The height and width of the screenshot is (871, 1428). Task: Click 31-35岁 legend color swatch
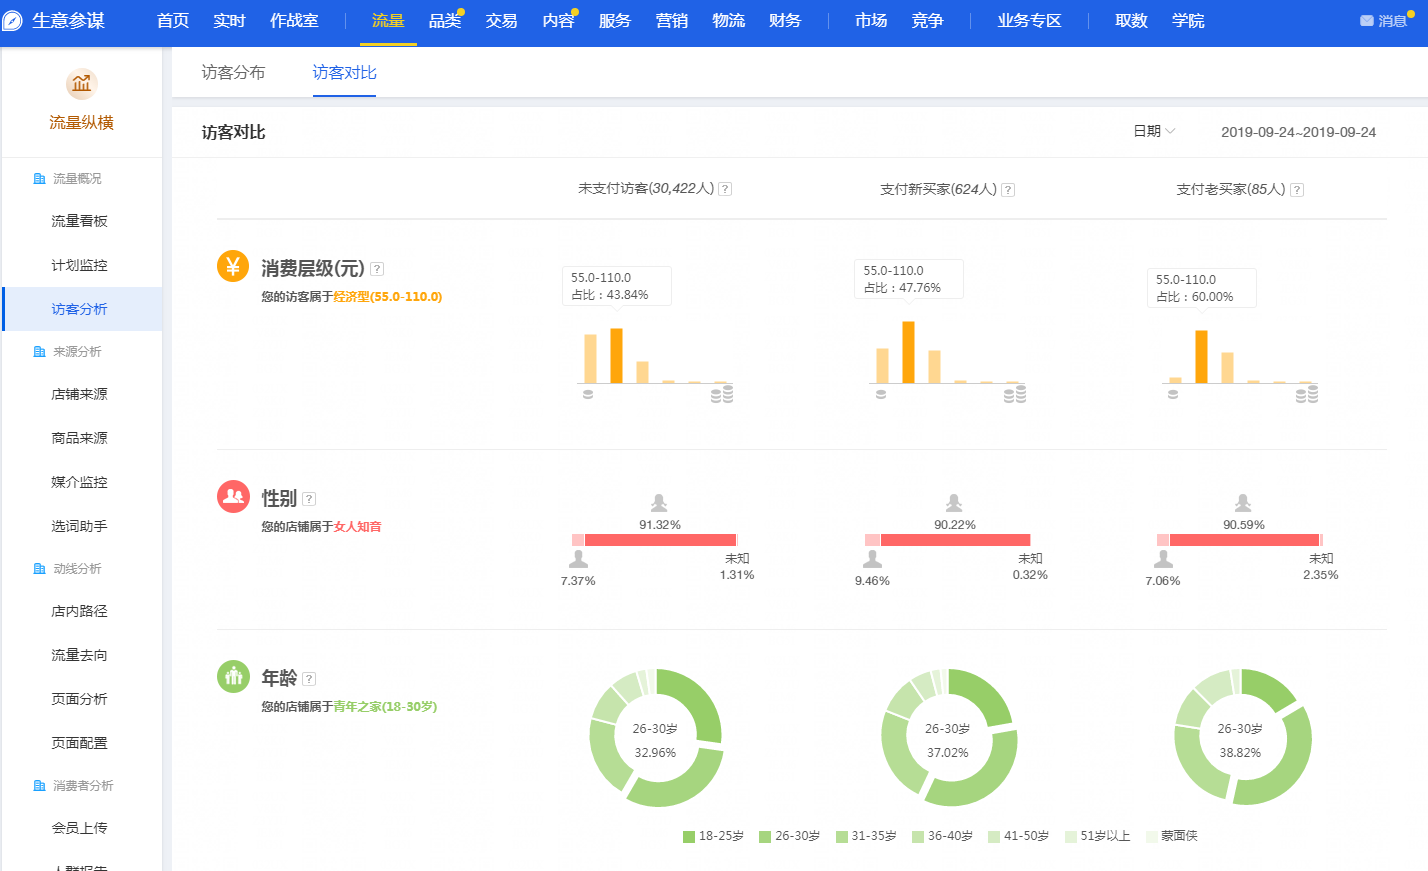842,837
